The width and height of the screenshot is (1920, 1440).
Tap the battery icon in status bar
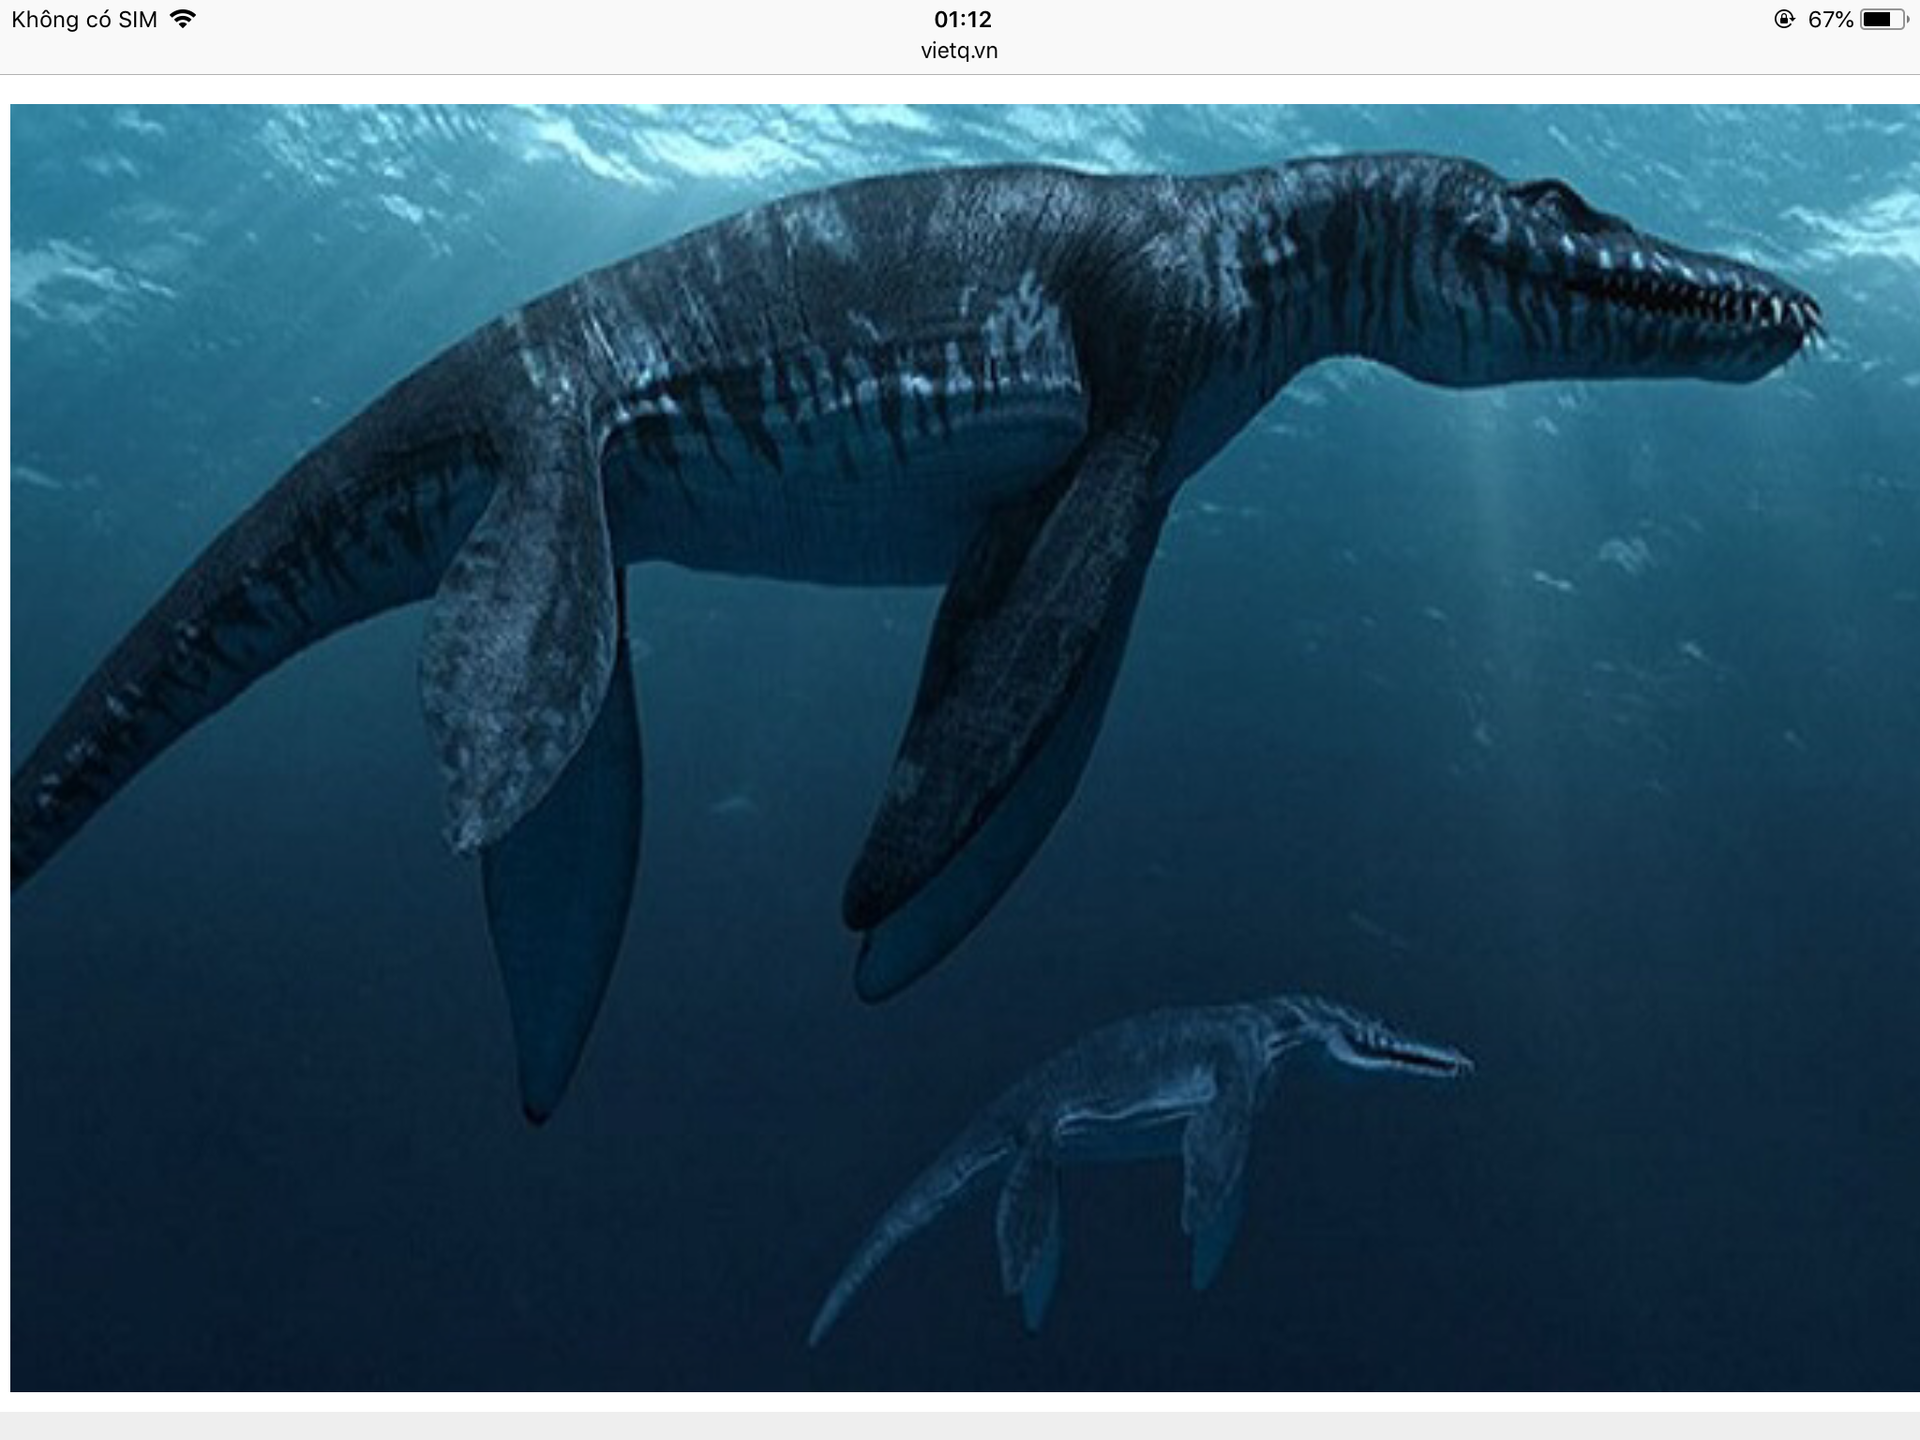click(1884, 19)
